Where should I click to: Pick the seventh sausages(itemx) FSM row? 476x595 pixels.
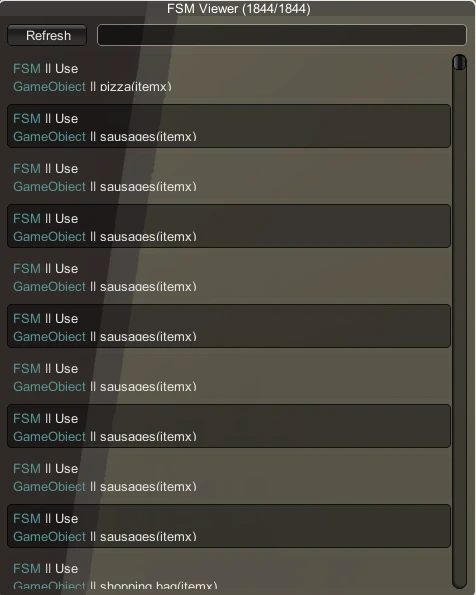click(229, 426)
